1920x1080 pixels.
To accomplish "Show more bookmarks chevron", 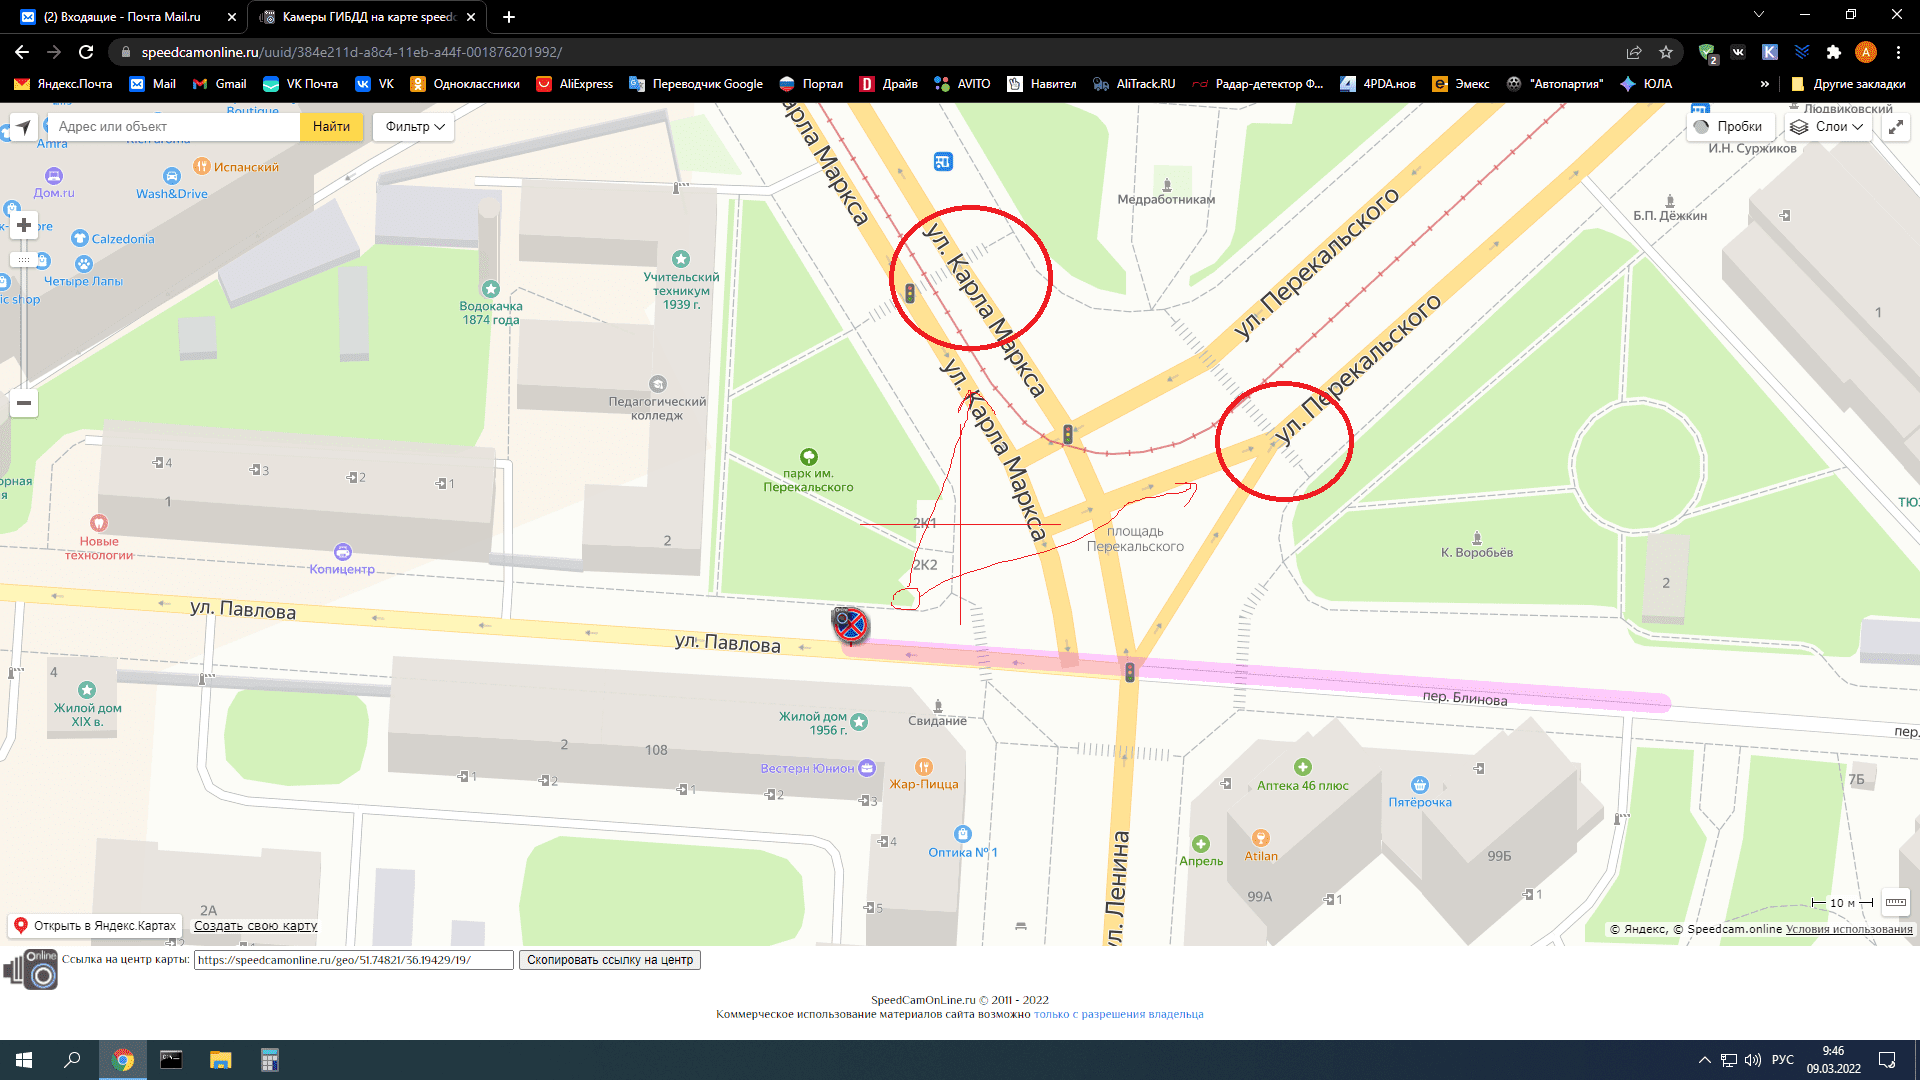I will point(1764,84).
